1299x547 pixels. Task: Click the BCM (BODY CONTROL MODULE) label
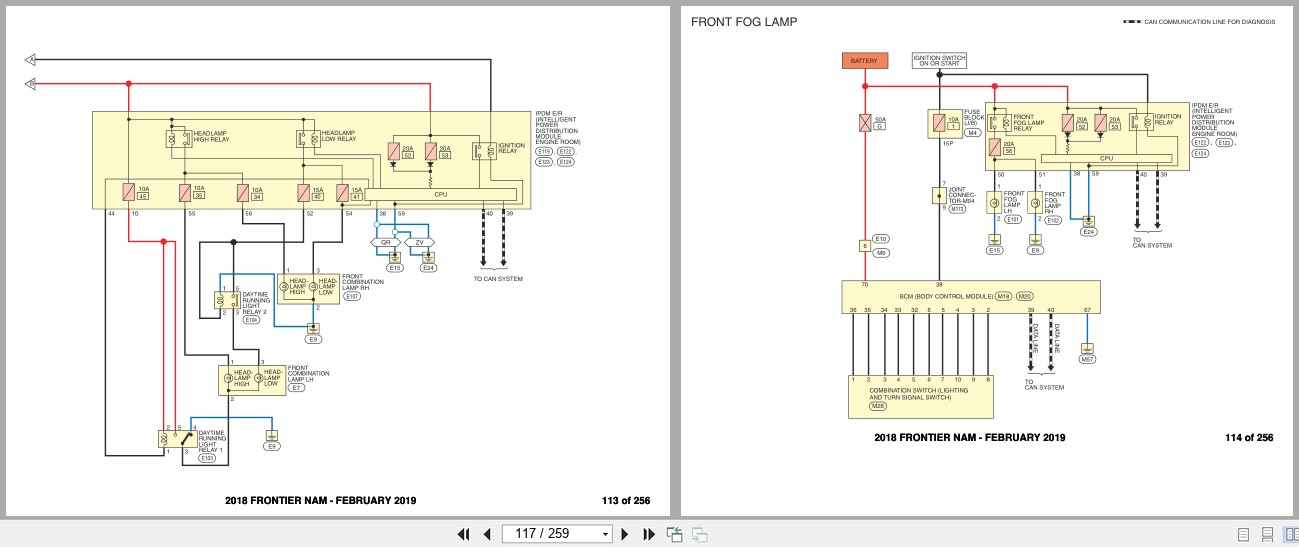(x=946, y=296)
